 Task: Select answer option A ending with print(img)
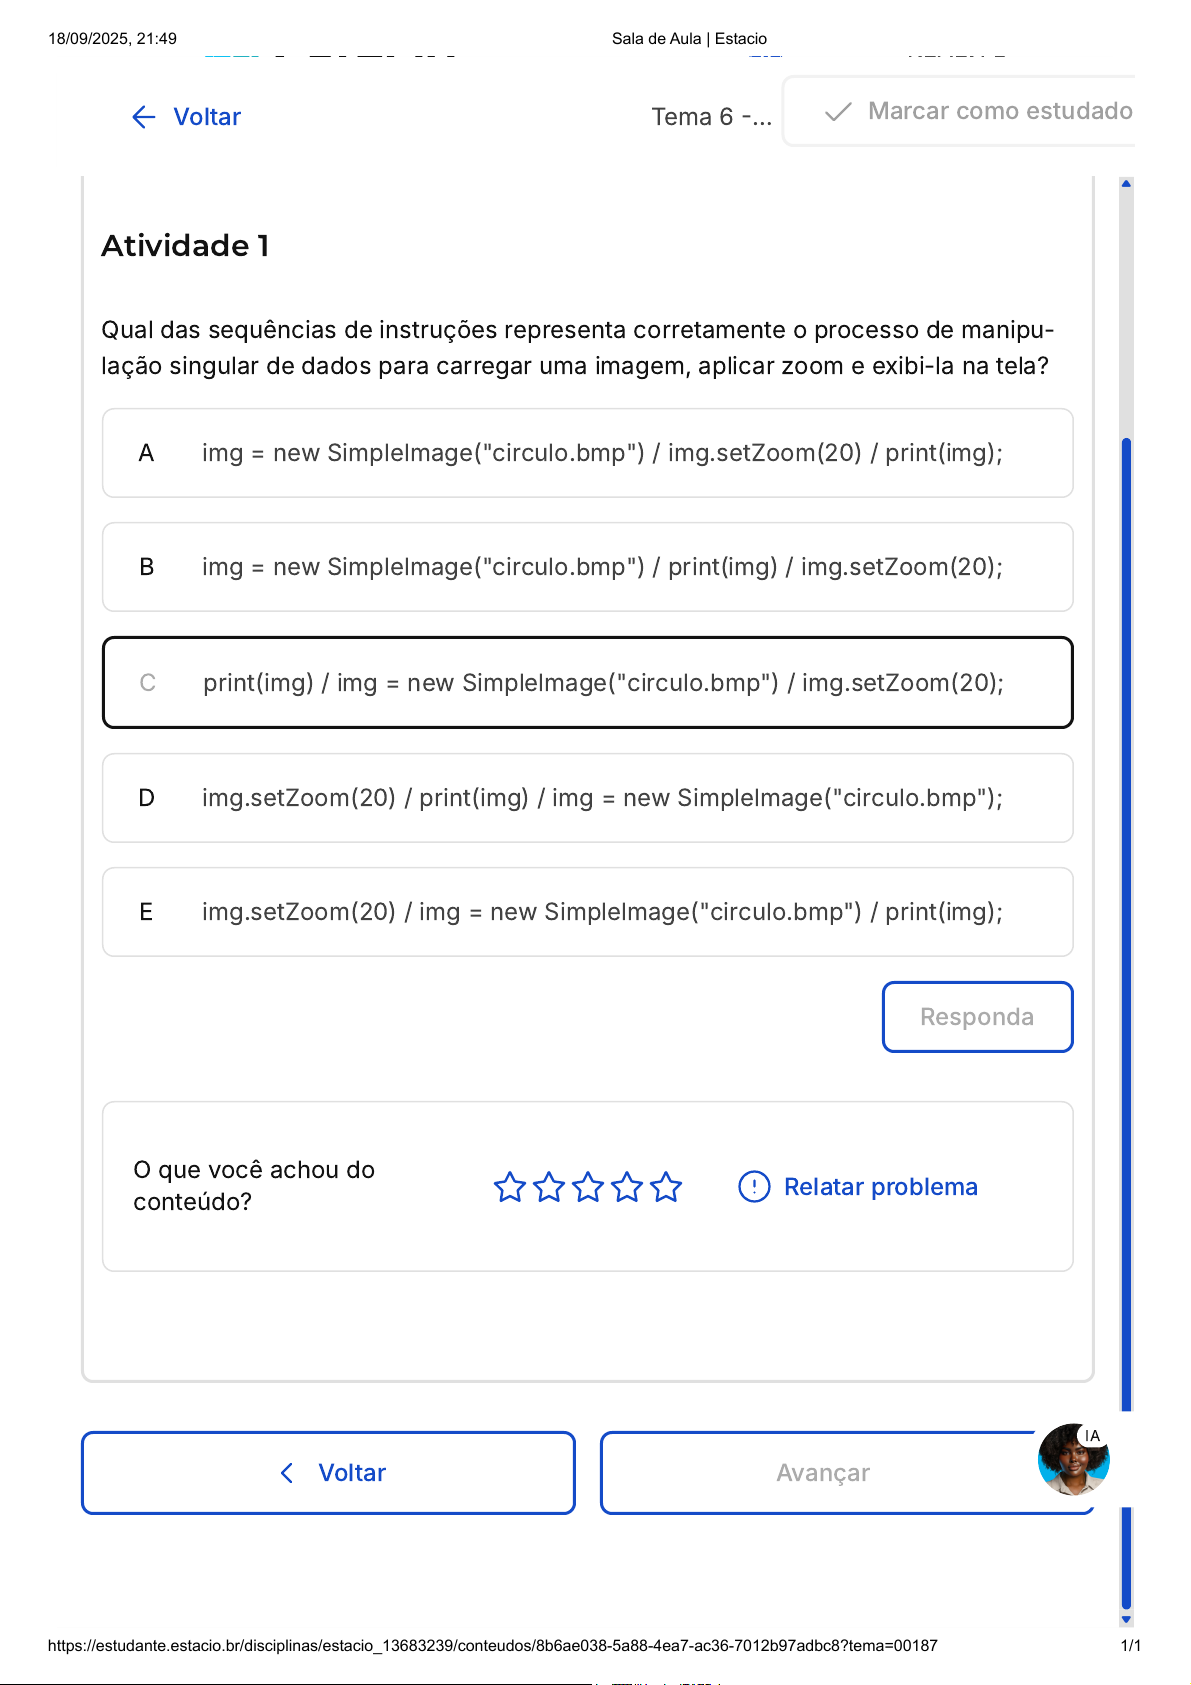[587, 453]
